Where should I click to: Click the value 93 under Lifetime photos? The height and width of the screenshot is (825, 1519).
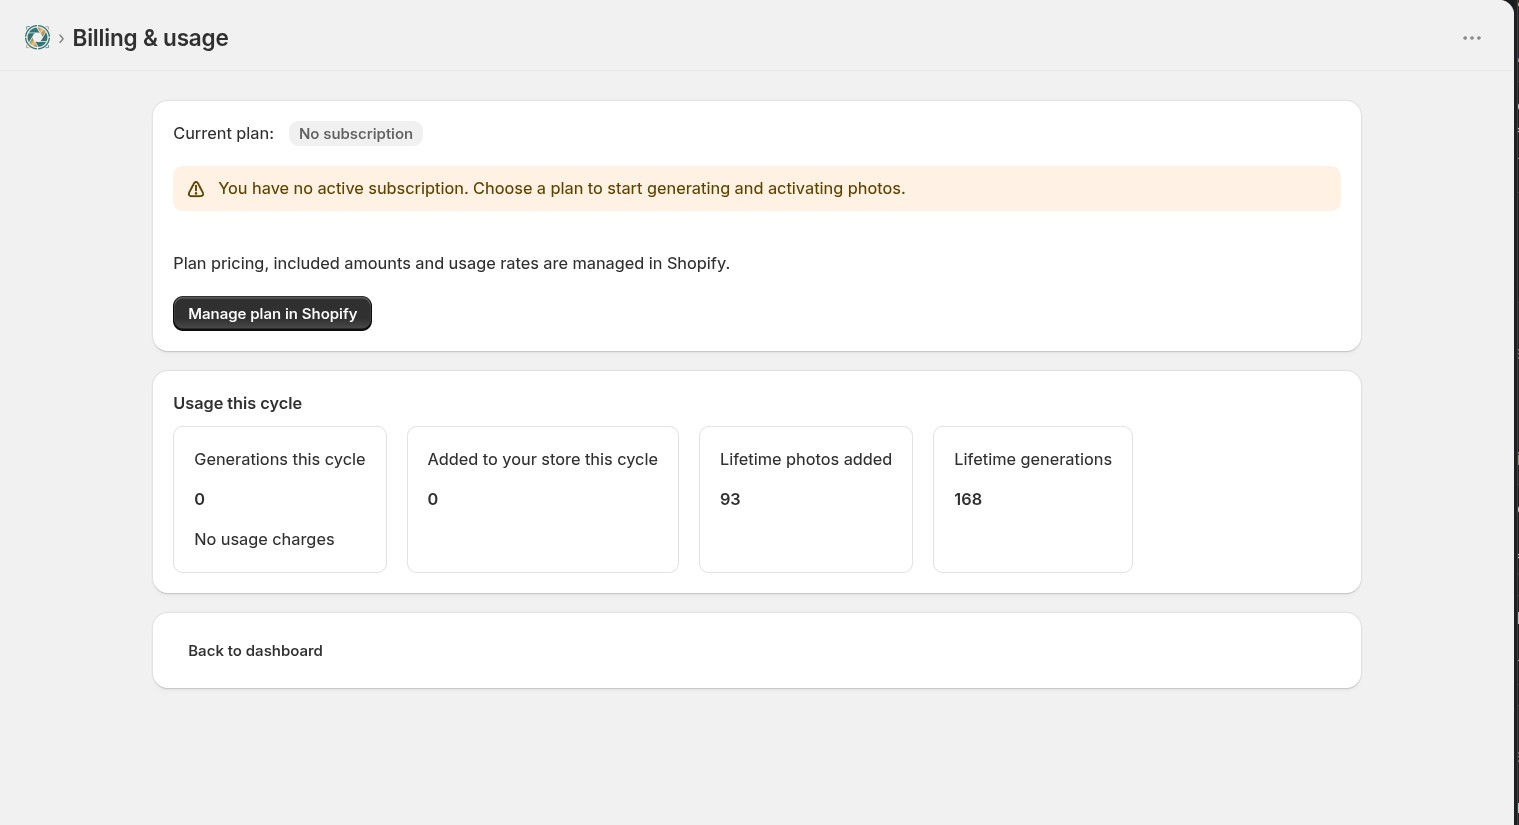coord(730,500)
